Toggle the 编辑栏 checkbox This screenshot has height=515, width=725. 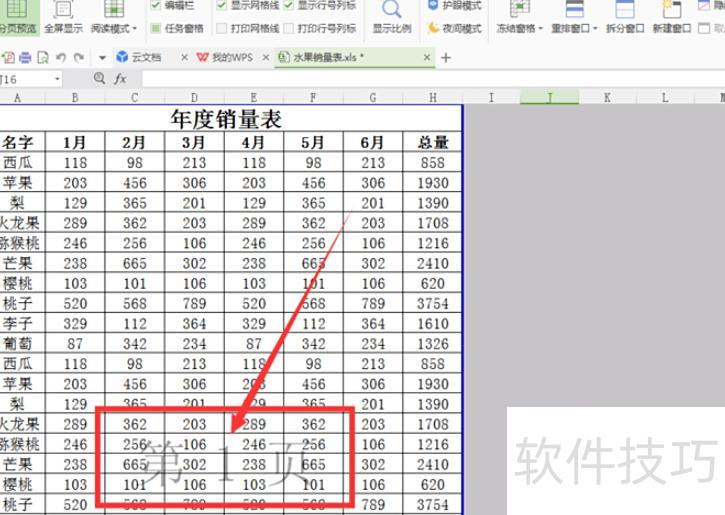[156, 6]
